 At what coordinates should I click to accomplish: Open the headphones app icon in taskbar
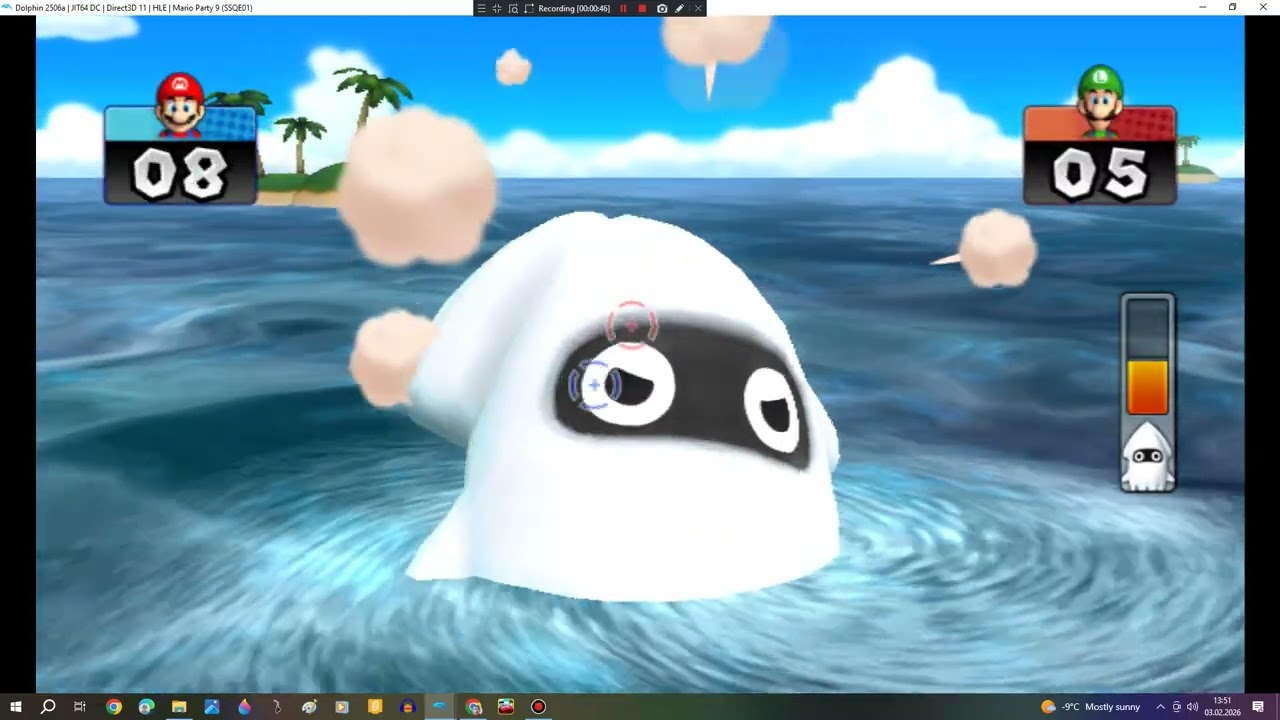407,707
